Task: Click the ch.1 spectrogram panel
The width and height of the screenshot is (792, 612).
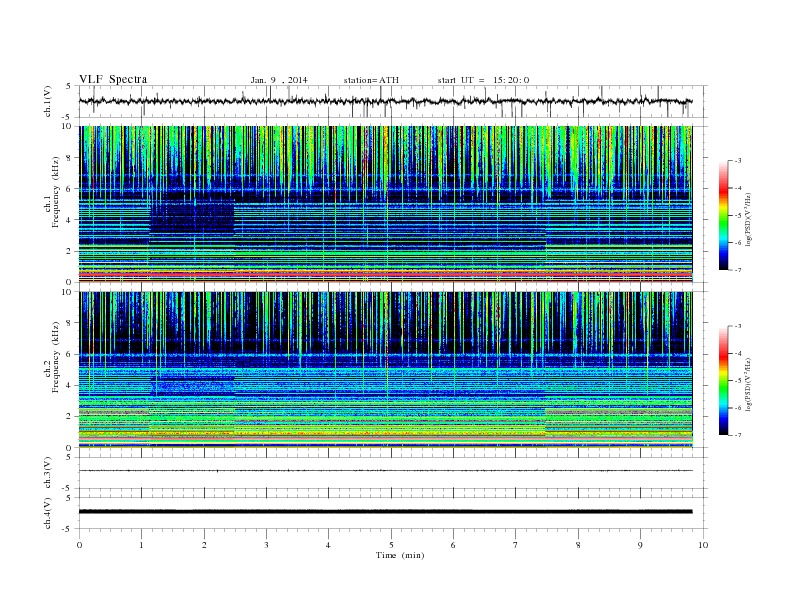Action: tap(385, 204)
